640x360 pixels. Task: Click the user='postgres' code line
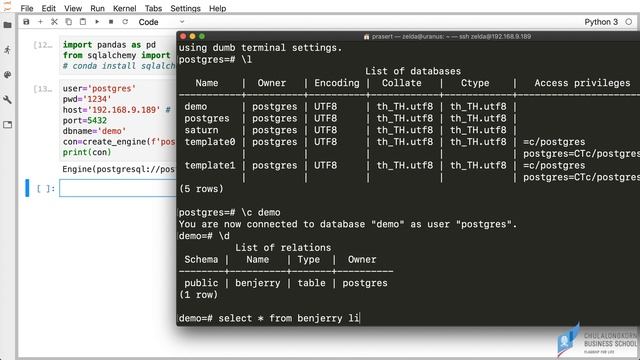[99, 88]
